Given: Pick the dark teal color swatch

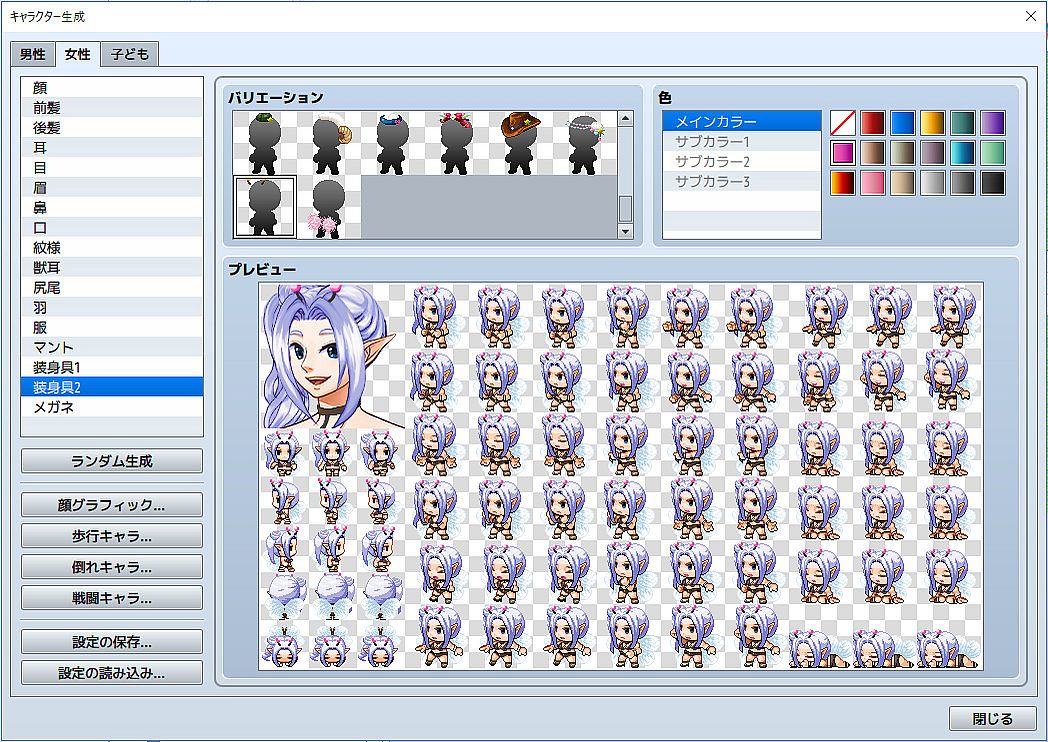Looking at the screenshot, I should tap(963, 123).
